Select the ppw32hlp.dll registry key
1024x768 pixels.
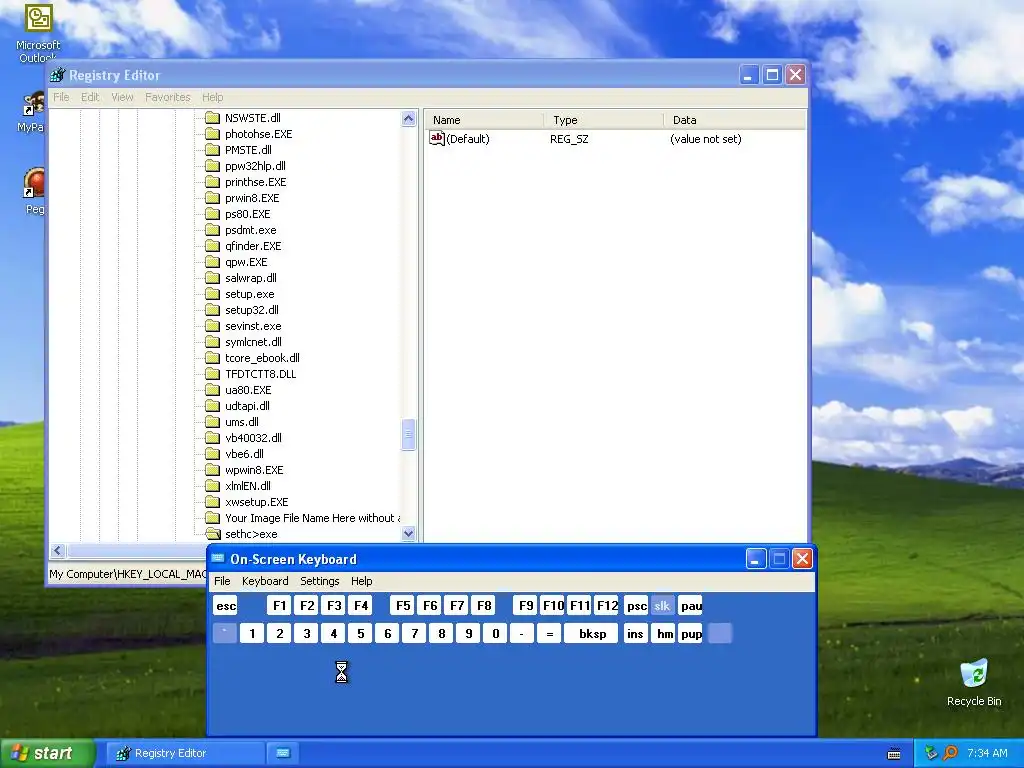coord(255,166)
